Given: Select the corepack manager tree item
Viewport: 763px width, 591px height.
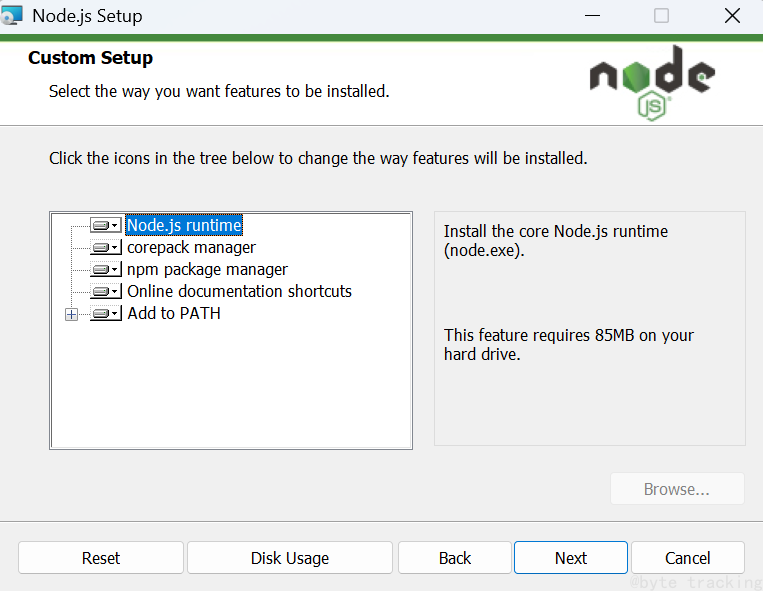Looking at the screenshot, I should coord(191,248).
